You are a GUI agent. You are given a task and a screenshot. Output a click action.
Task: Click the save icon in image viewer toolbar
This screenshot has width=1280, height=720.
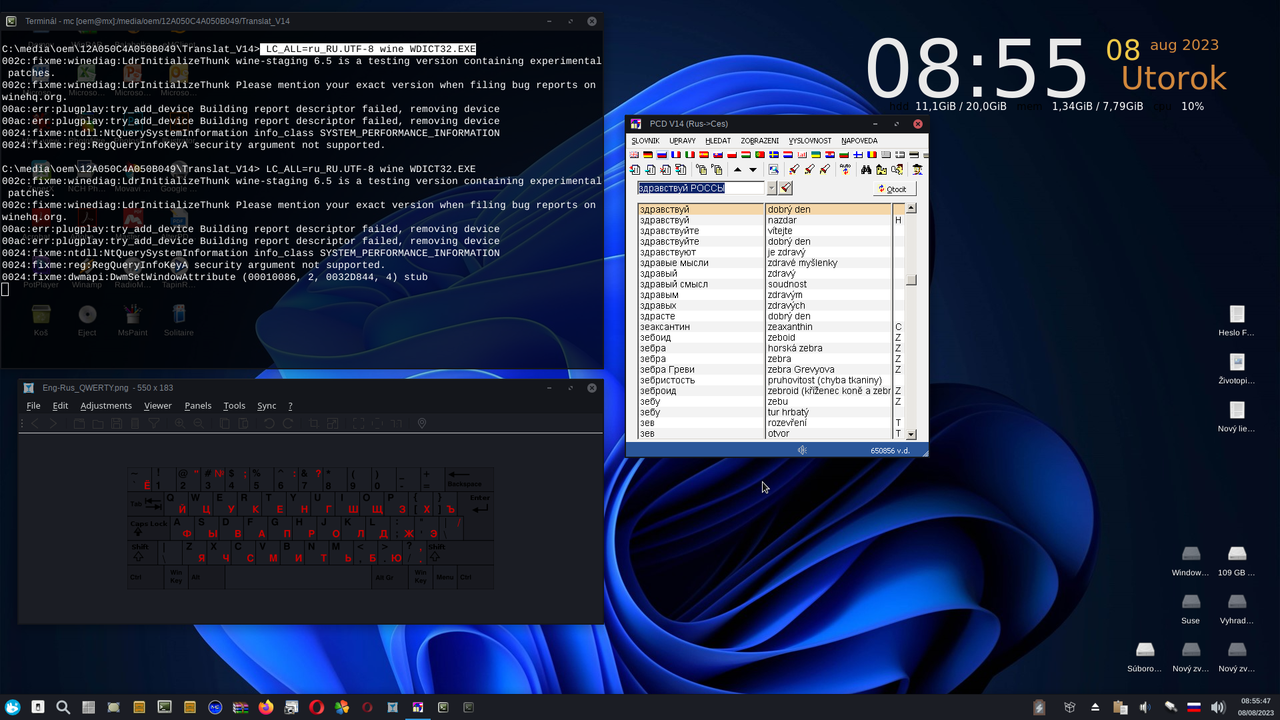[116, 423]
